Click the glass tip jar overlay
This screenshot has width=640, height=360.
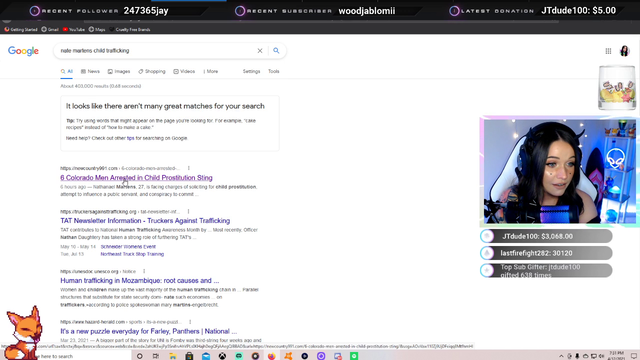point(617,88)
